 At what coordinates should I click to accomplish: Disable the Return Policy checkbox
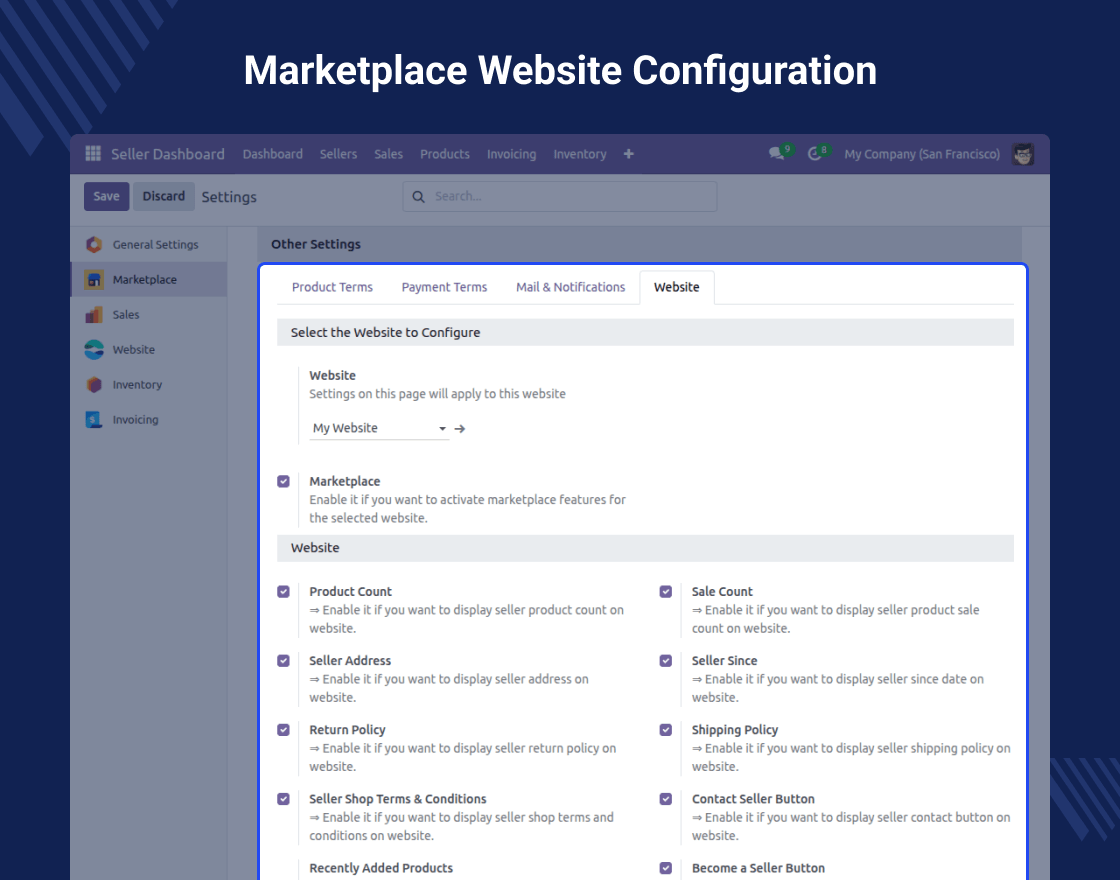pos(284,730)
